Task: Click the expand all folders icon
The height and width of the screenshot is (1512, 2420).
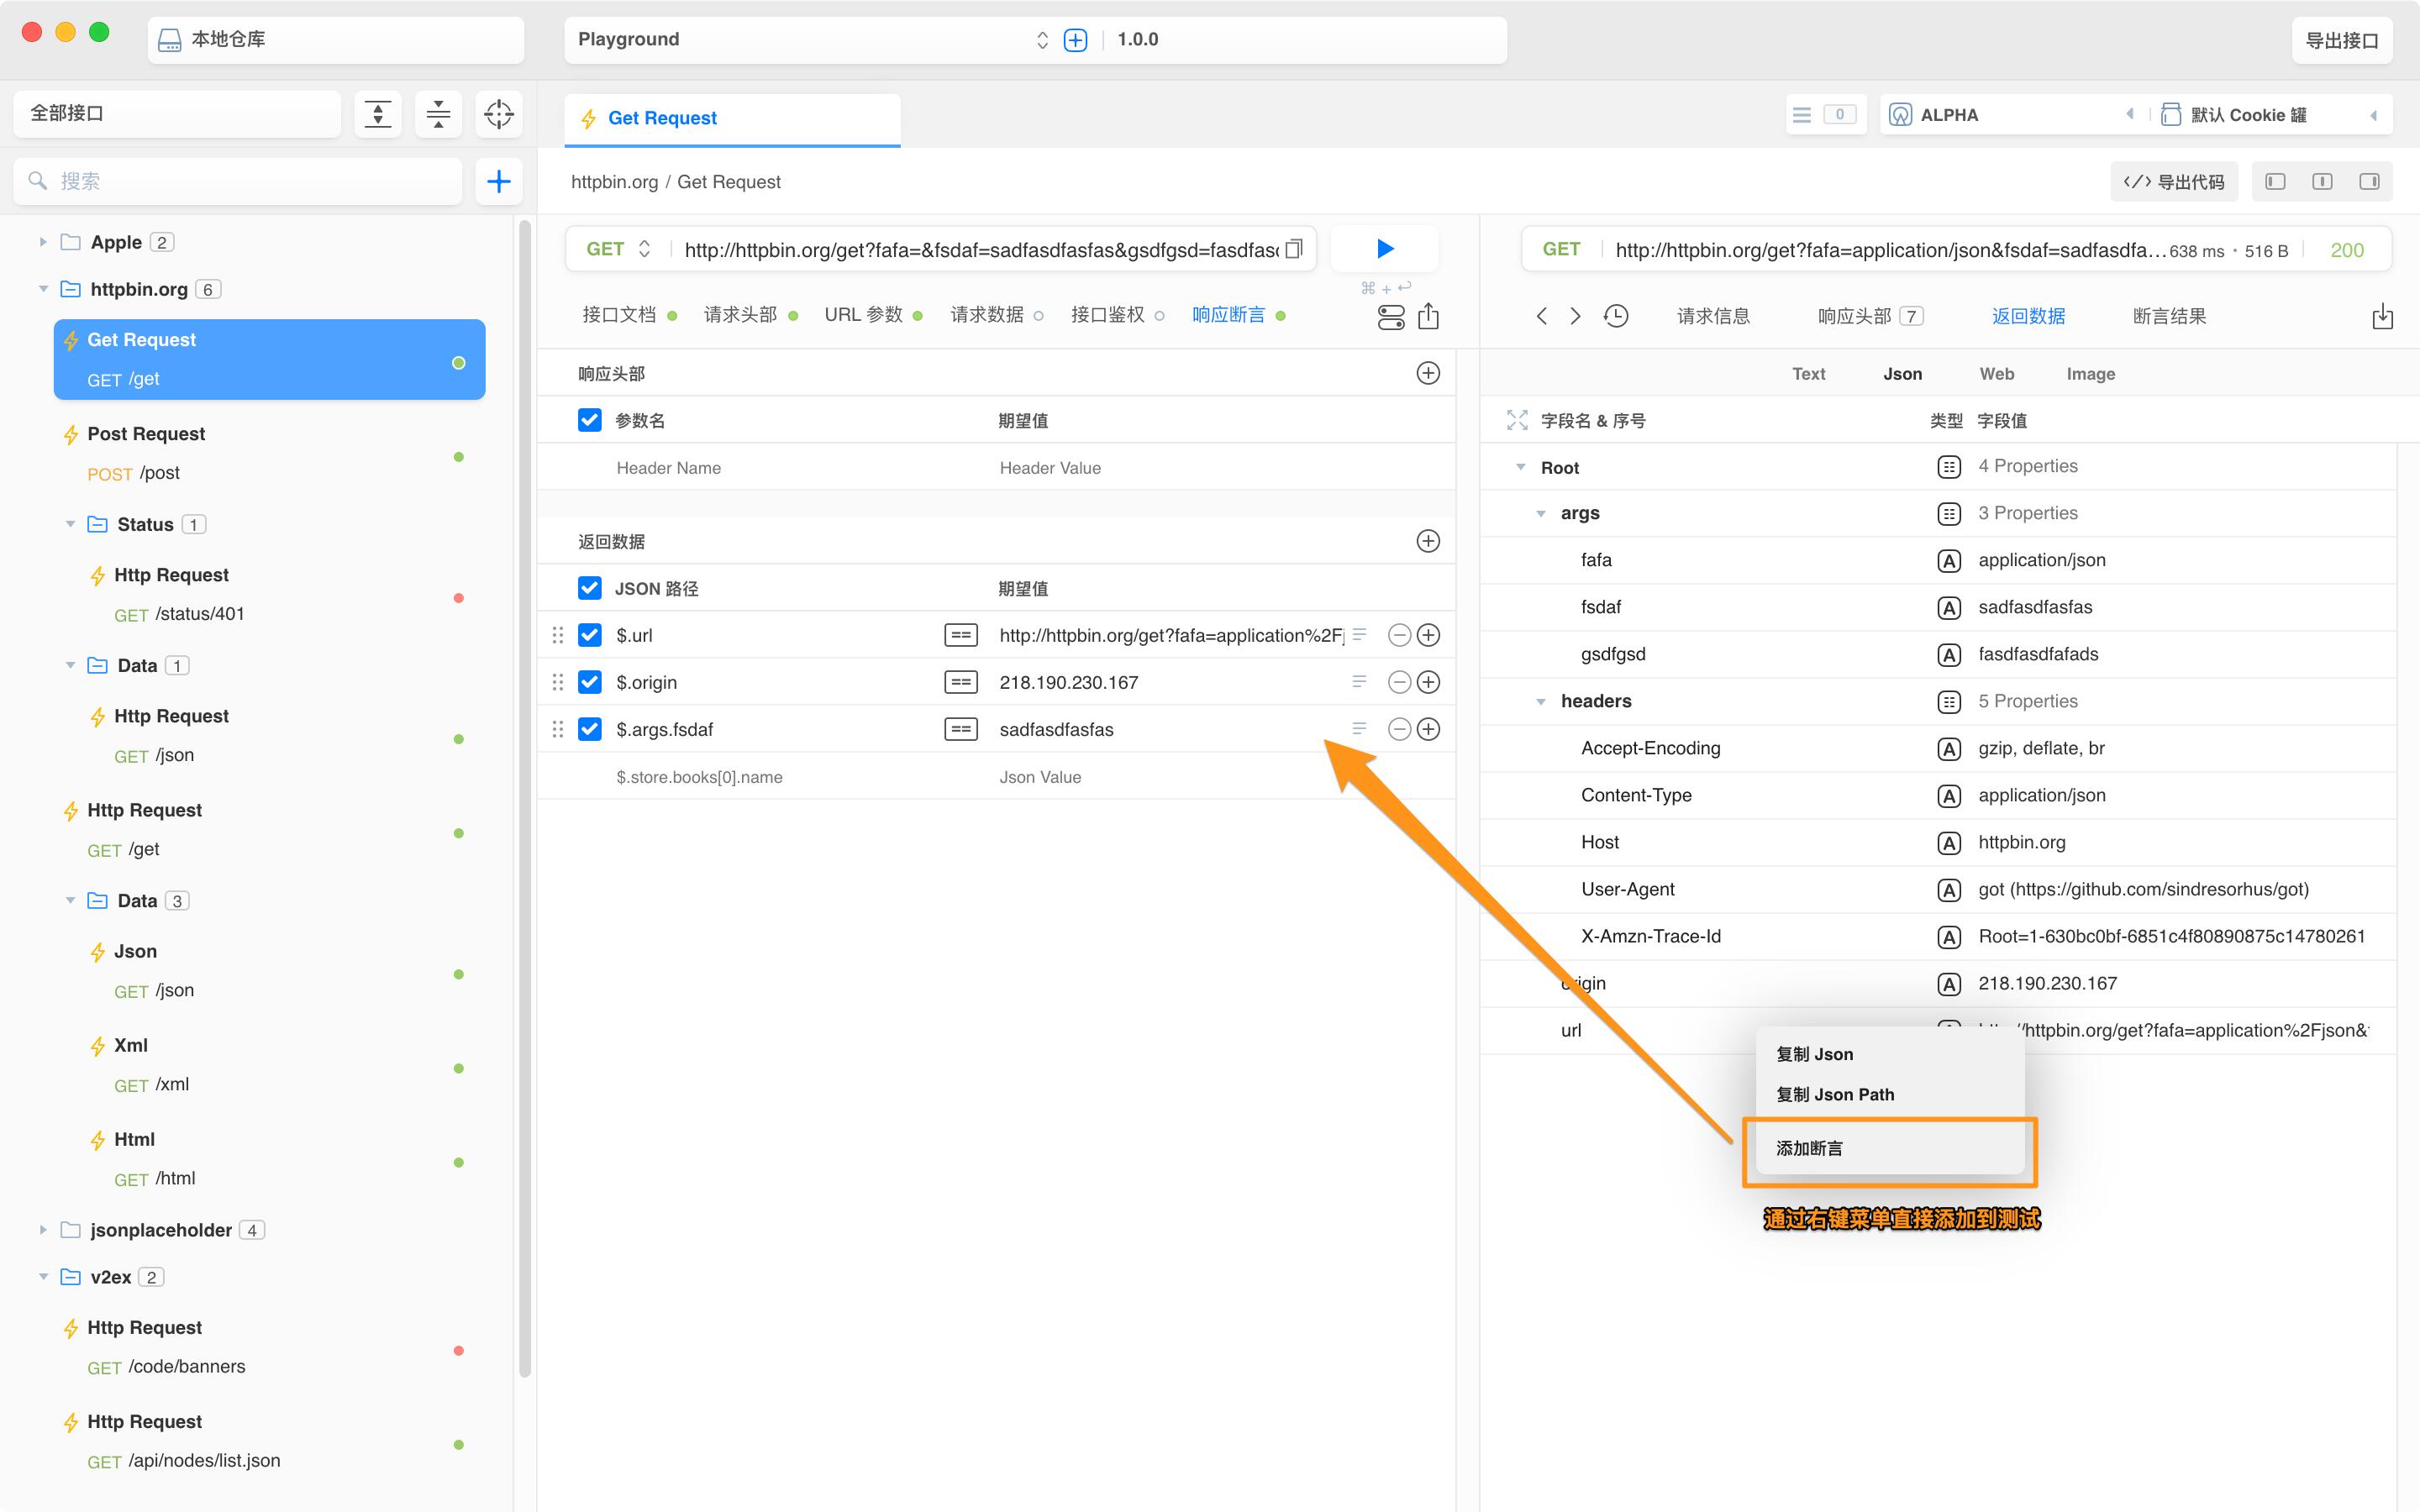Action: pos(377,114)
